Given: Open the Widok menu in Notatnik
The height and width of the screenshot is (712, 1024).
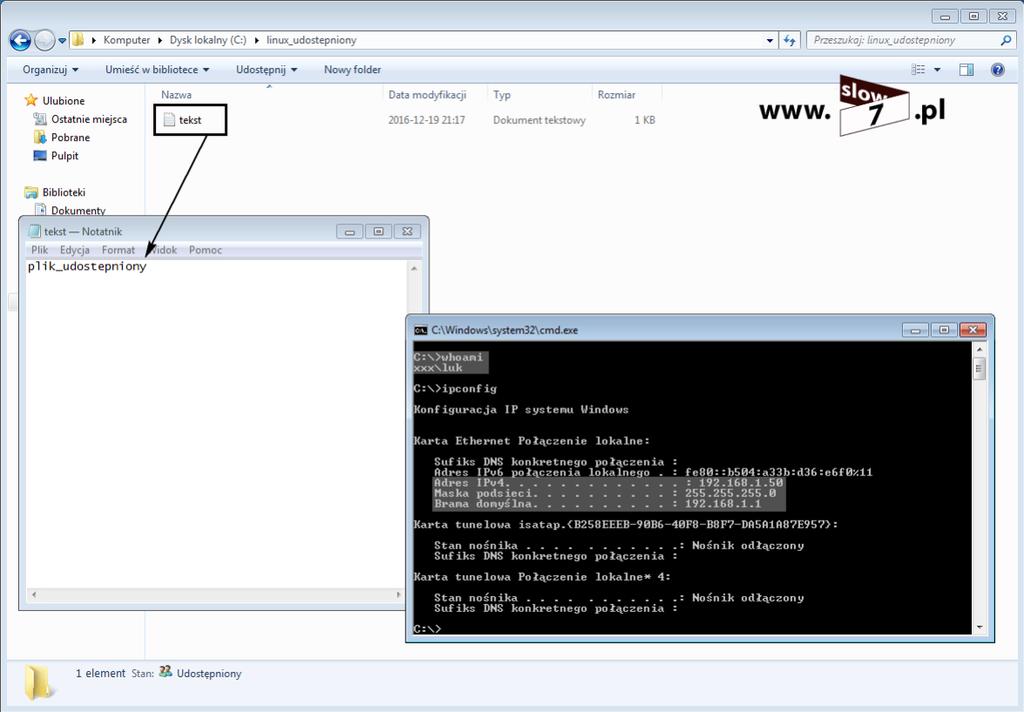Looking at the screenshot, I should point(162,250).
